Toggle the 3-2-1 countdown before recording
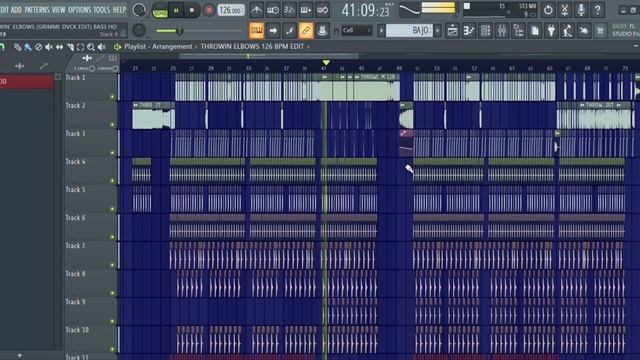Viewport: 640px width, 360px height. (289, 10)
